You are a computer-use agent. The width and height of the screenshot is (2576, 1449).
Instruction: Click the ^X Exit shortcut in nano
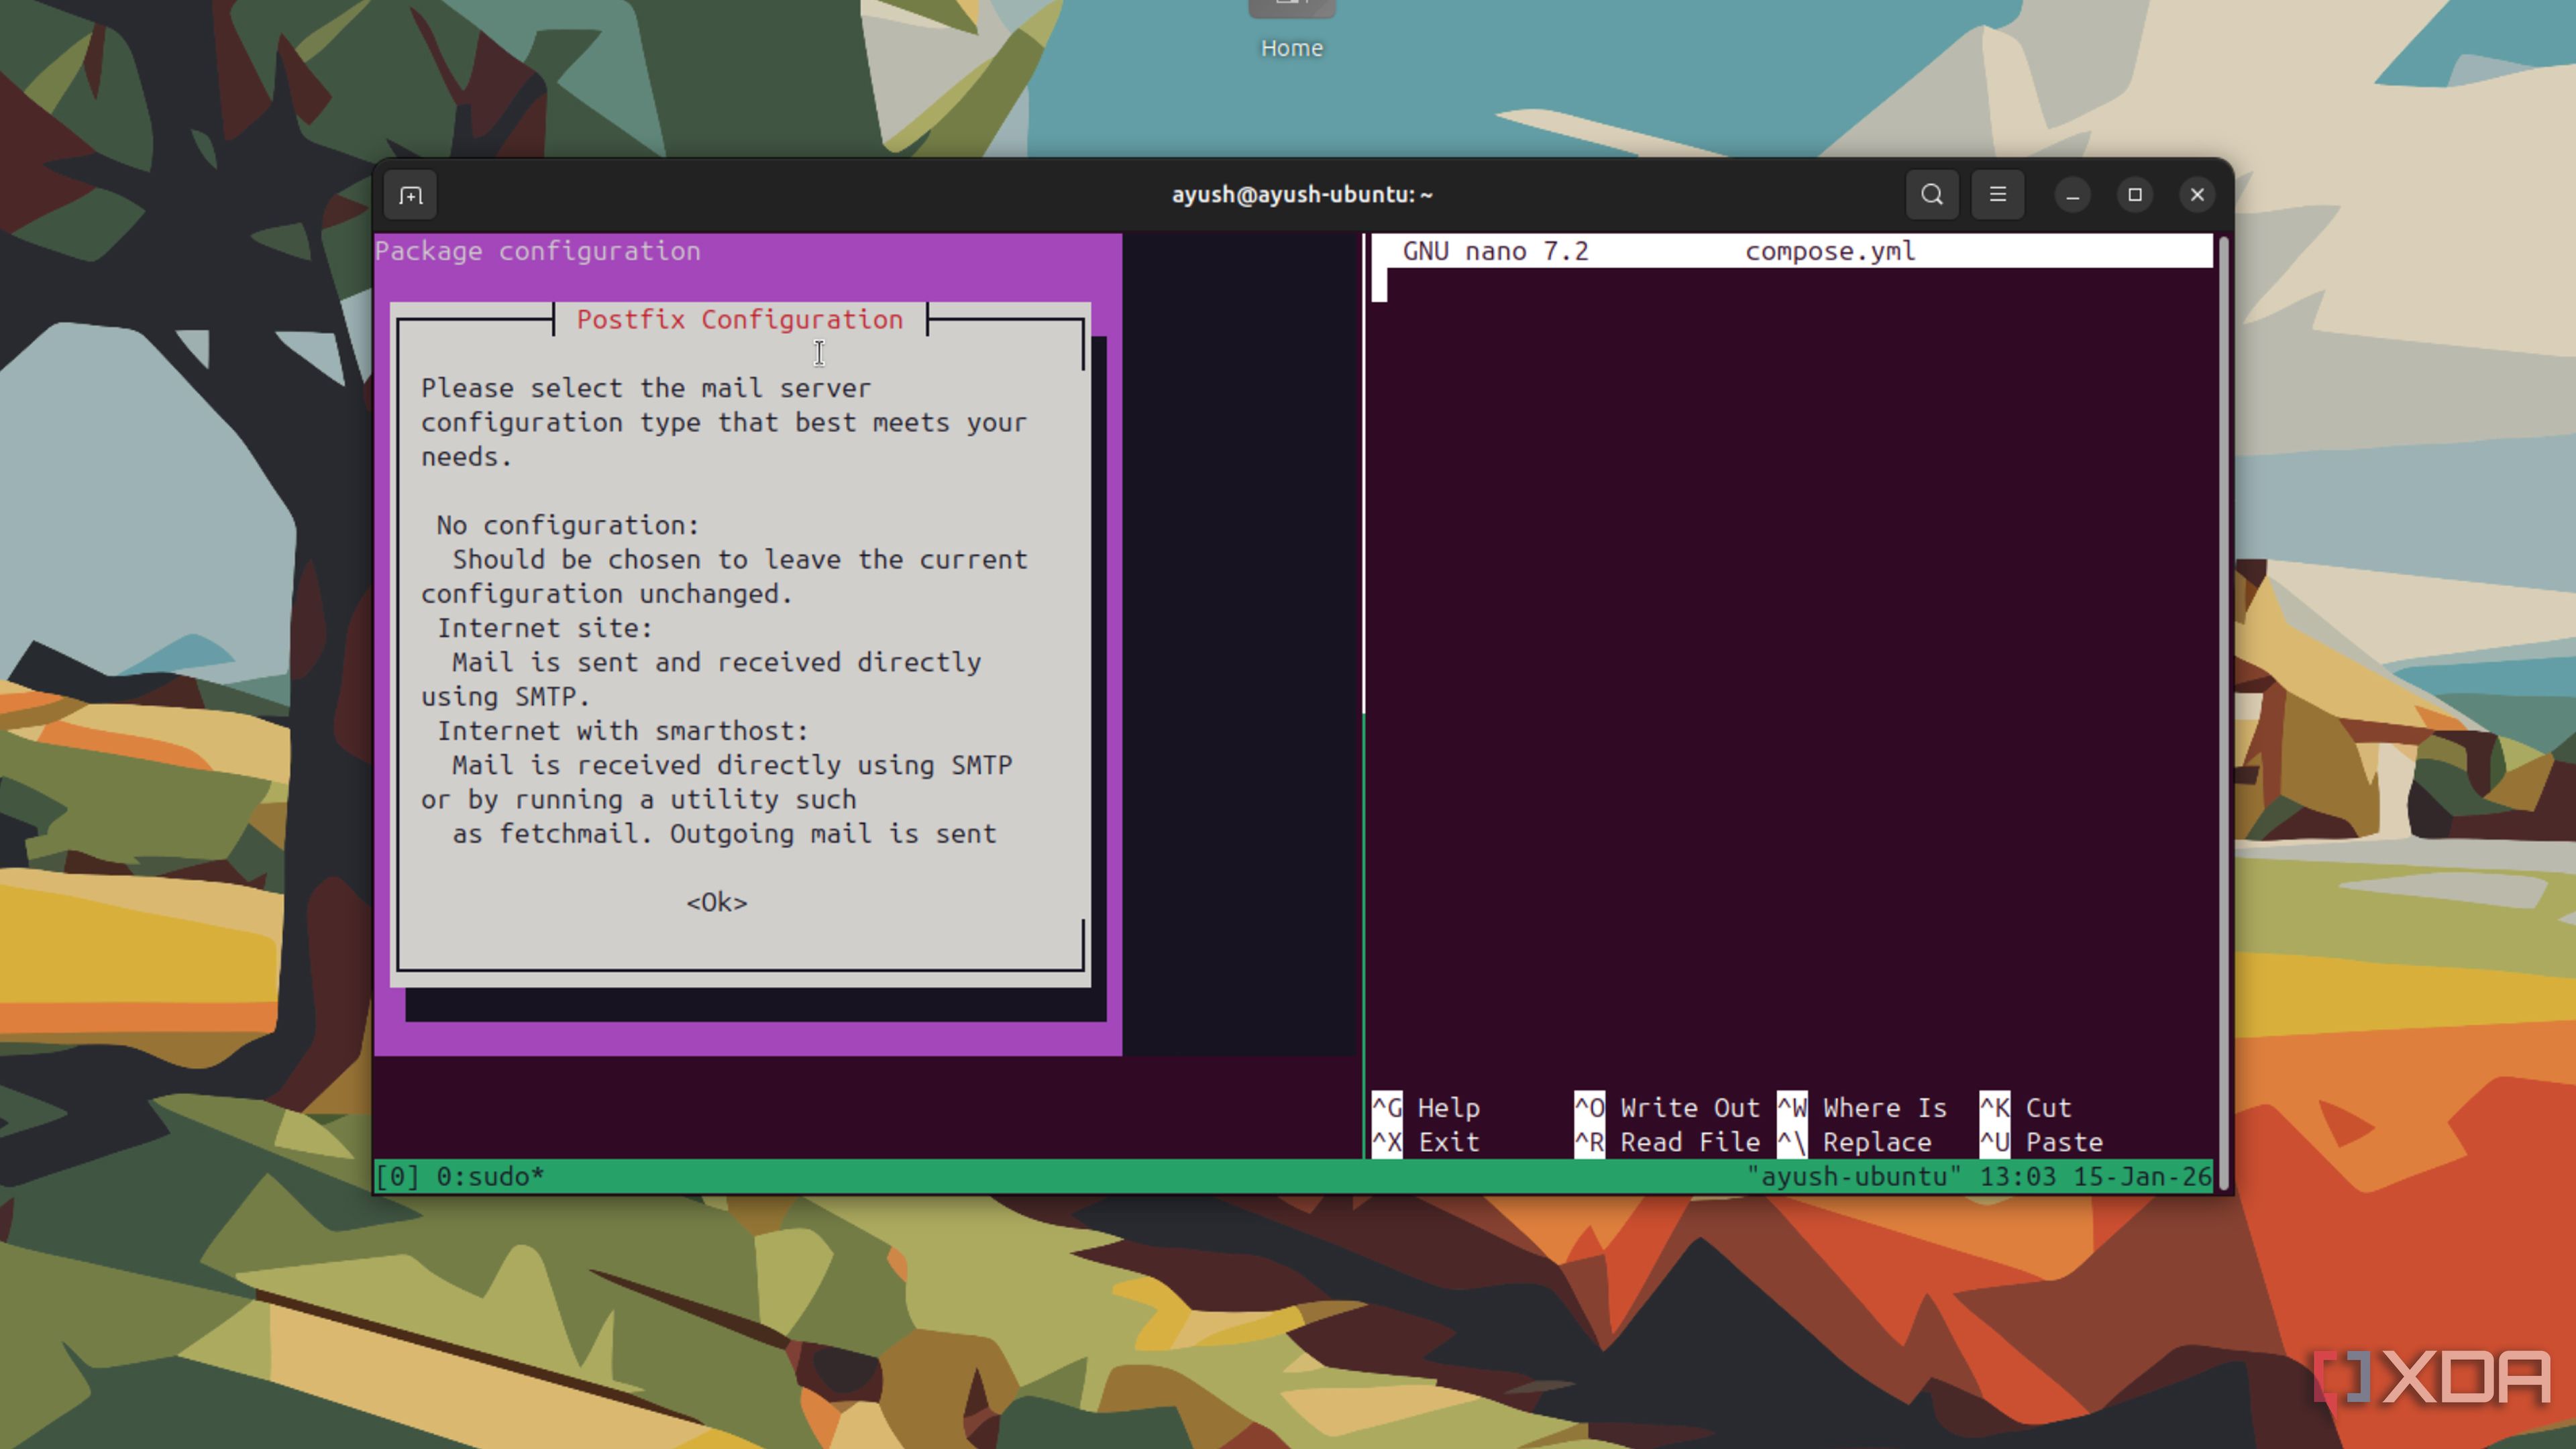pyautogui.click(x=1425, y=1141)
